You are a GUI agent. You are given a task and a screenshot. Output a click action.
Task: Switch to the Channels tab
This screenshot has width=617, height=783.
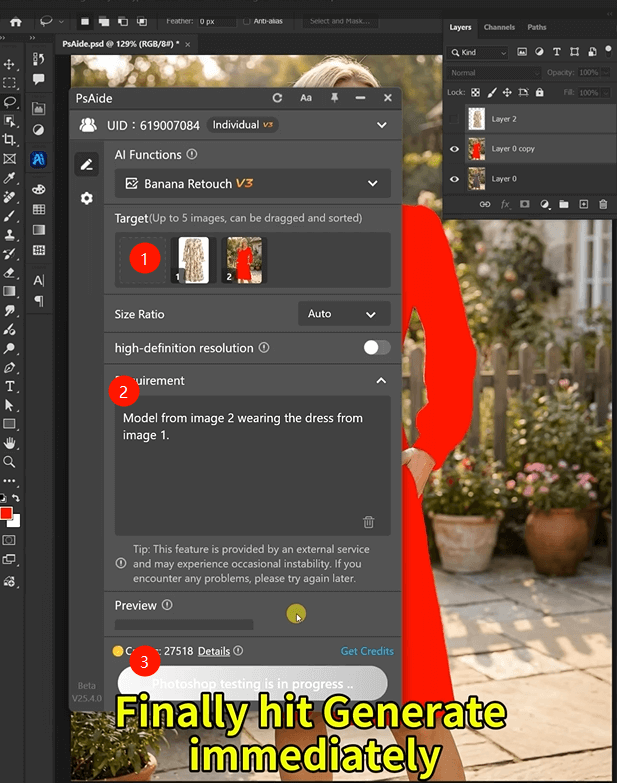click(499, 27)
